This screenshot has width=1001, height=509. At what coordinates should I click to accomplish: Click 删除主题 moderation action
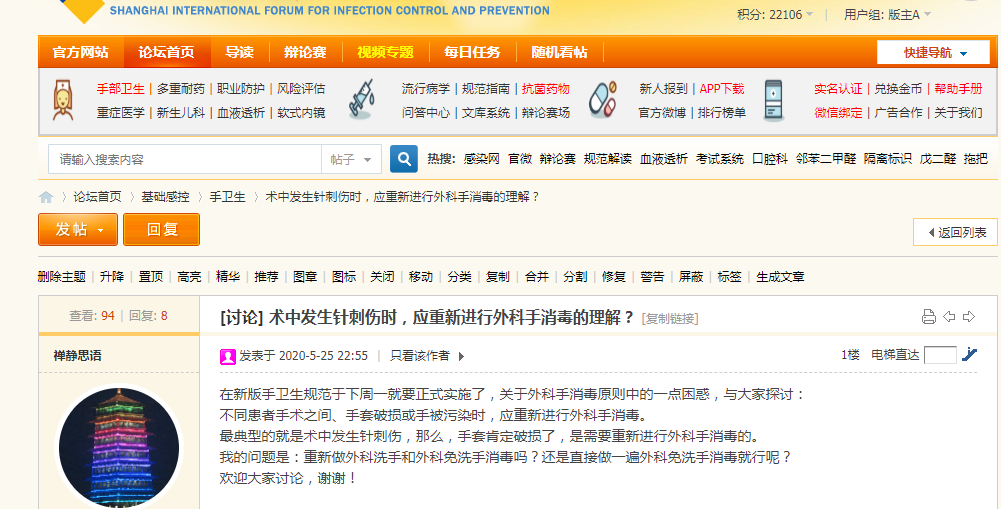(x=61, y=277)
